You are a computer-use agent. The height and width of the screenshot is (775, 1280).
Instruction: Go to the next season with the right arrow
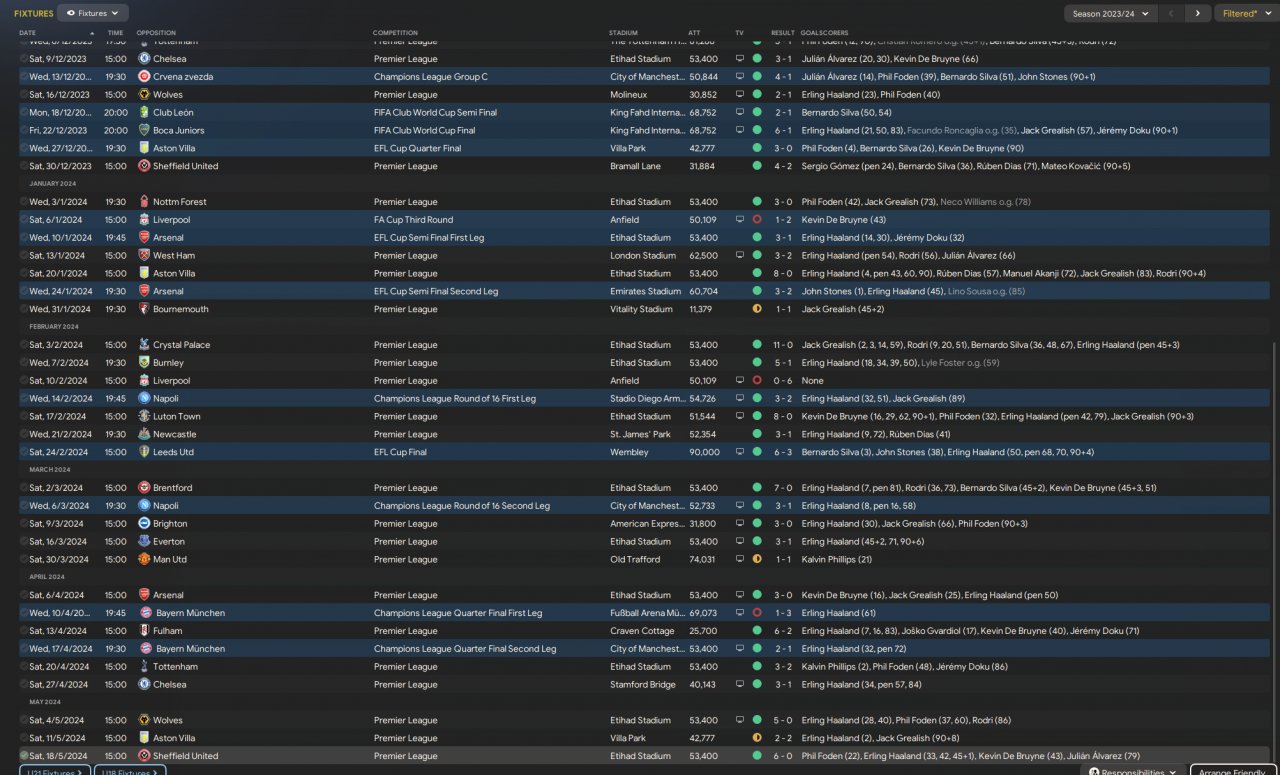[1198, 13]
